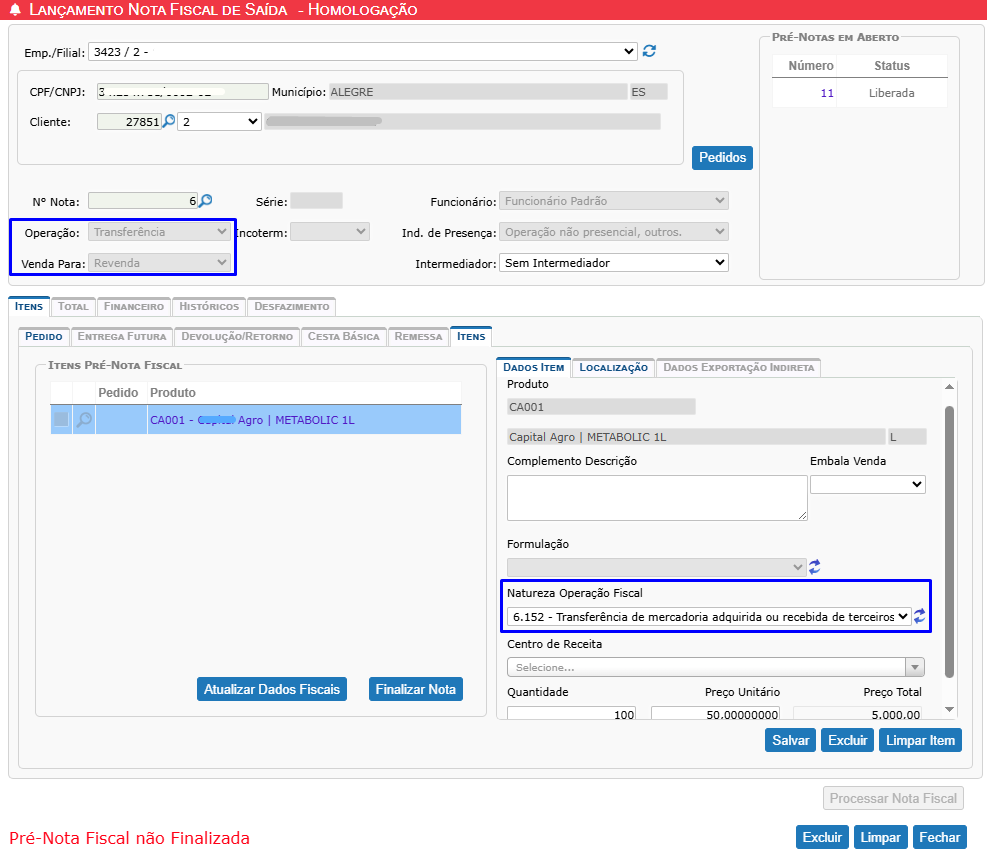Click the Complemento Descrição text area

point(657,497)
